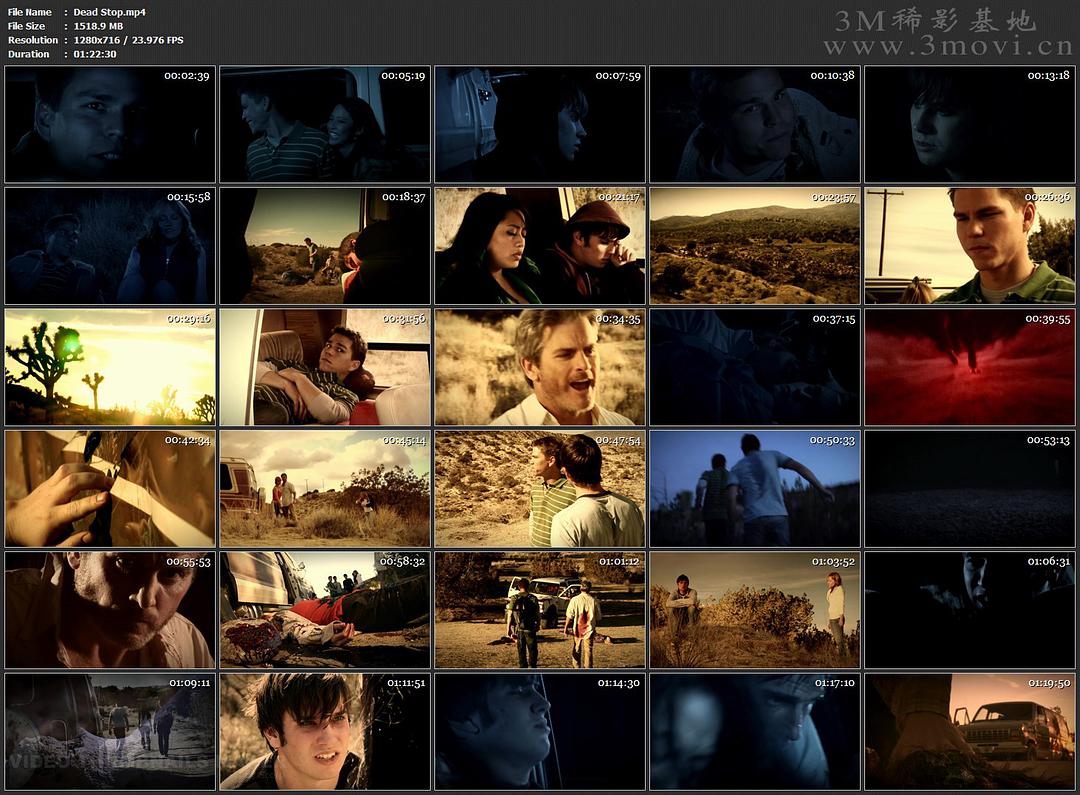Open the thumbnail timestamped 00:42:34
Screen dimensions: 1080x795
pos(110,489)
